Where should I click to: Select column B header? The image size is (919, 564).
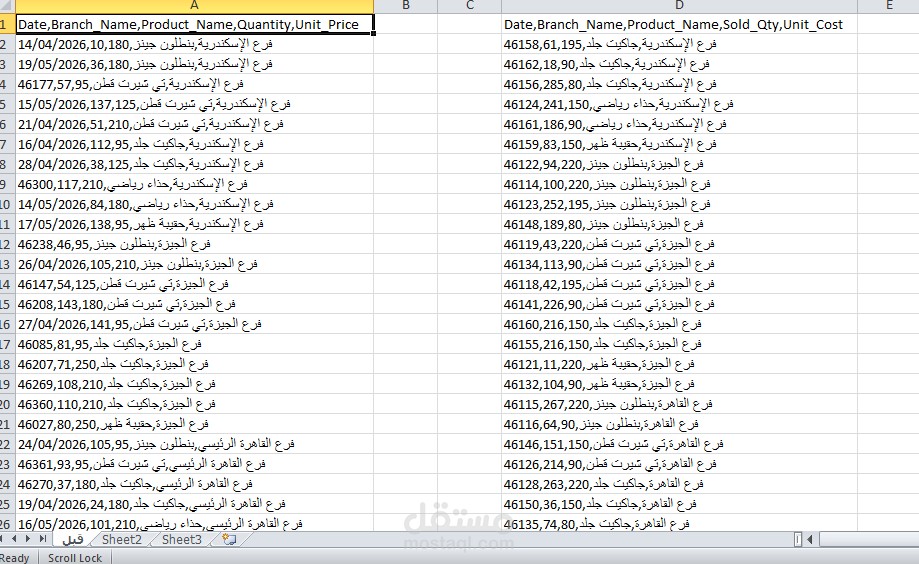tap(406, 6)
